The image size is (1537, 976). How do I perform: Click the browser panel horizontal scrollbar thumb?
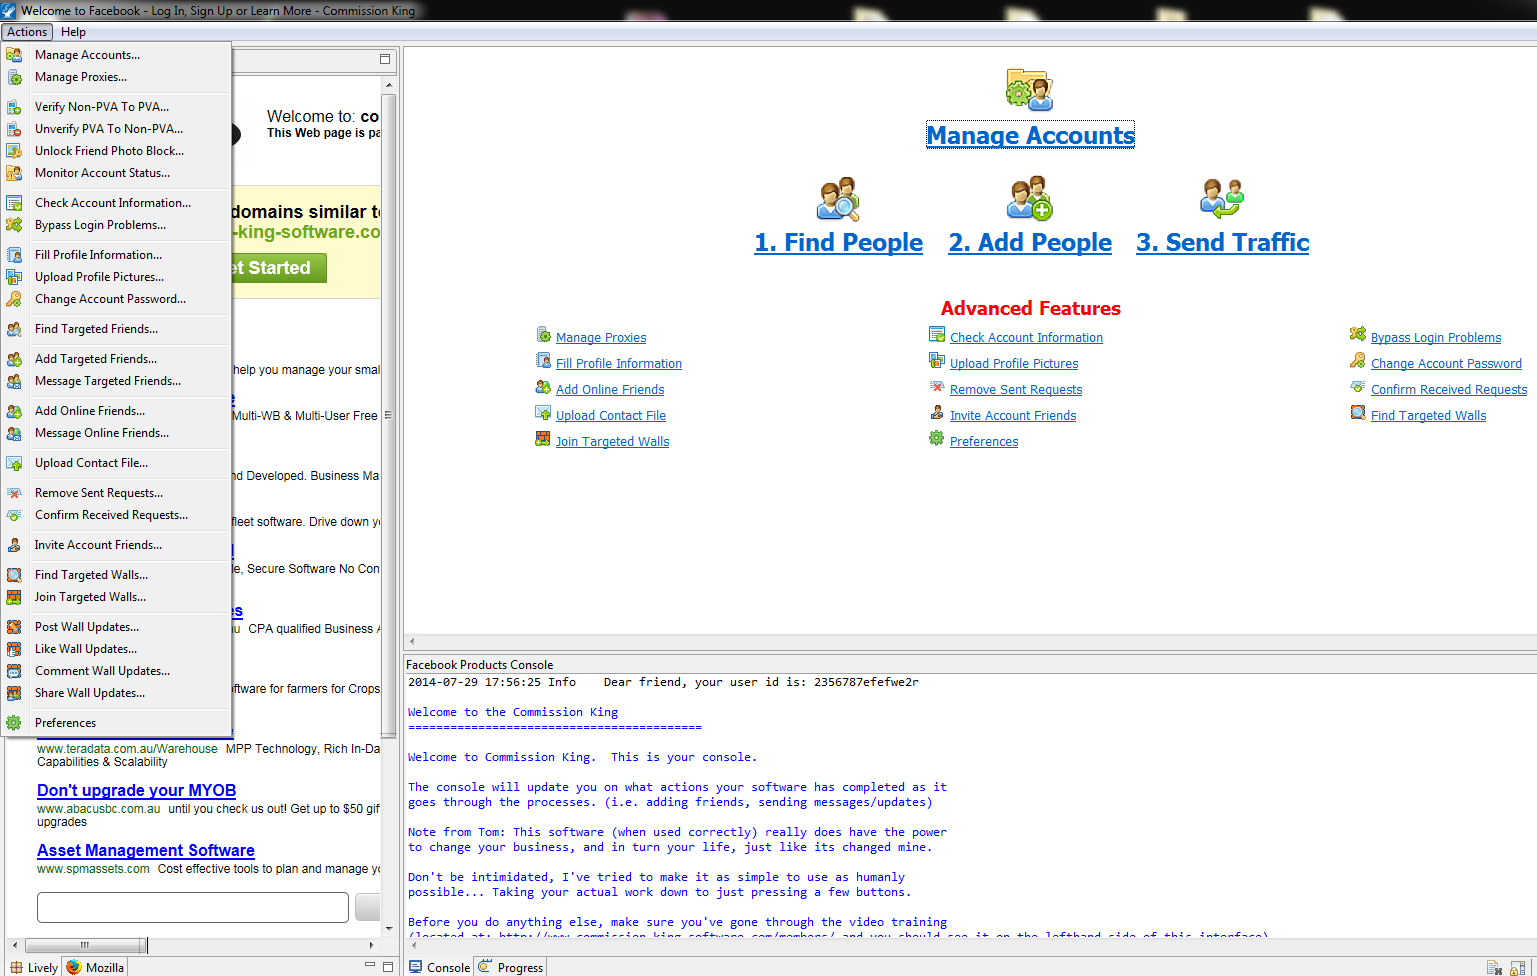86,945
